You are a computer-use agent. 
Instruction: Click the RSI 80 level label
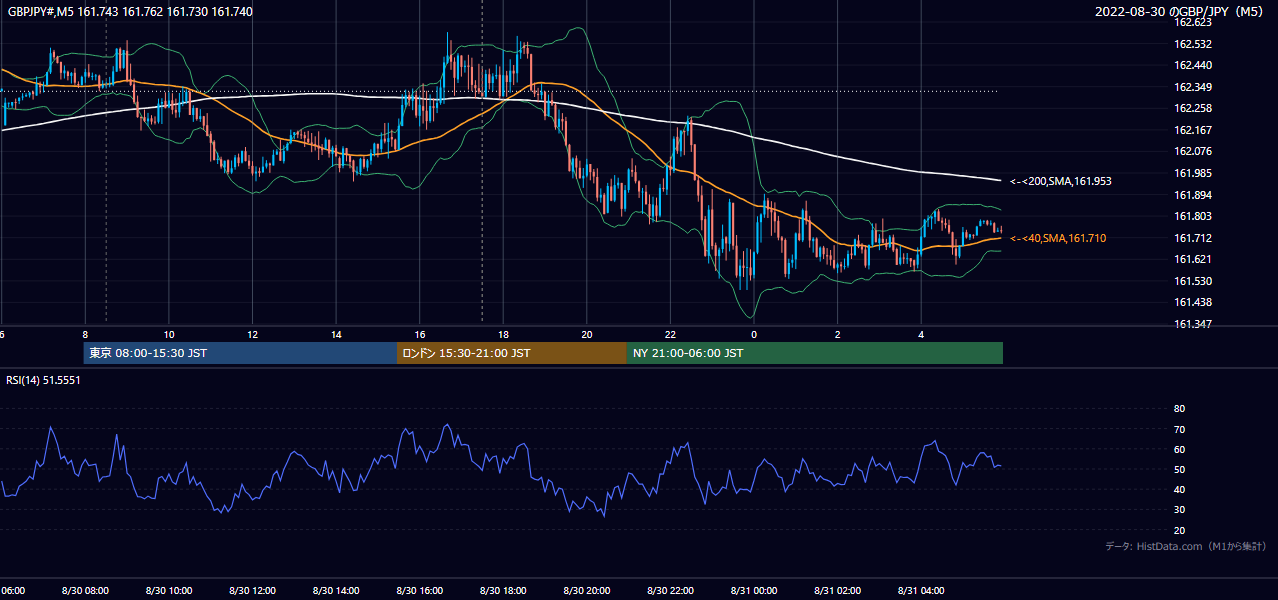tap(1179, 409)
